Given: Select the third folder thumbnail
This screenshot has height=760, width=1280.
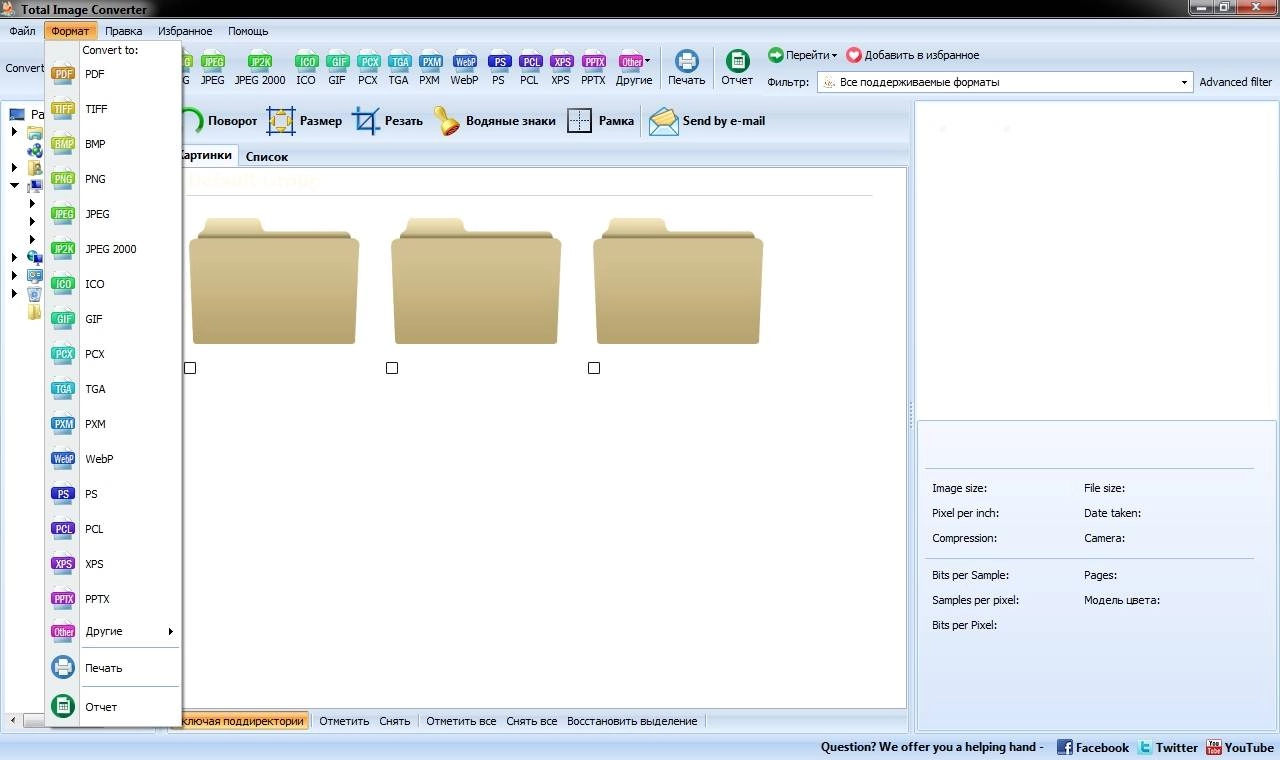Looking at the screenshot, I should [678, 281].
